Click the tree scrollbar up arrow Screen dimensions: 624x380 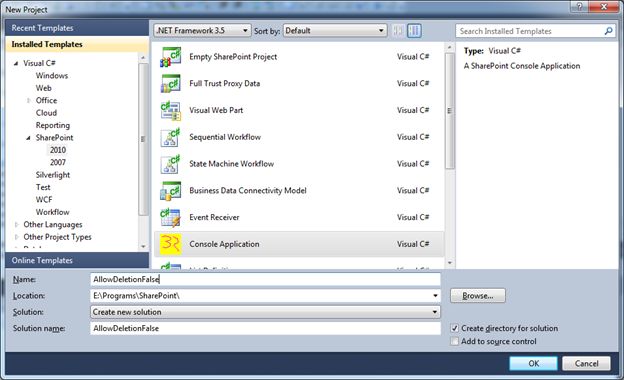(143, 58)
